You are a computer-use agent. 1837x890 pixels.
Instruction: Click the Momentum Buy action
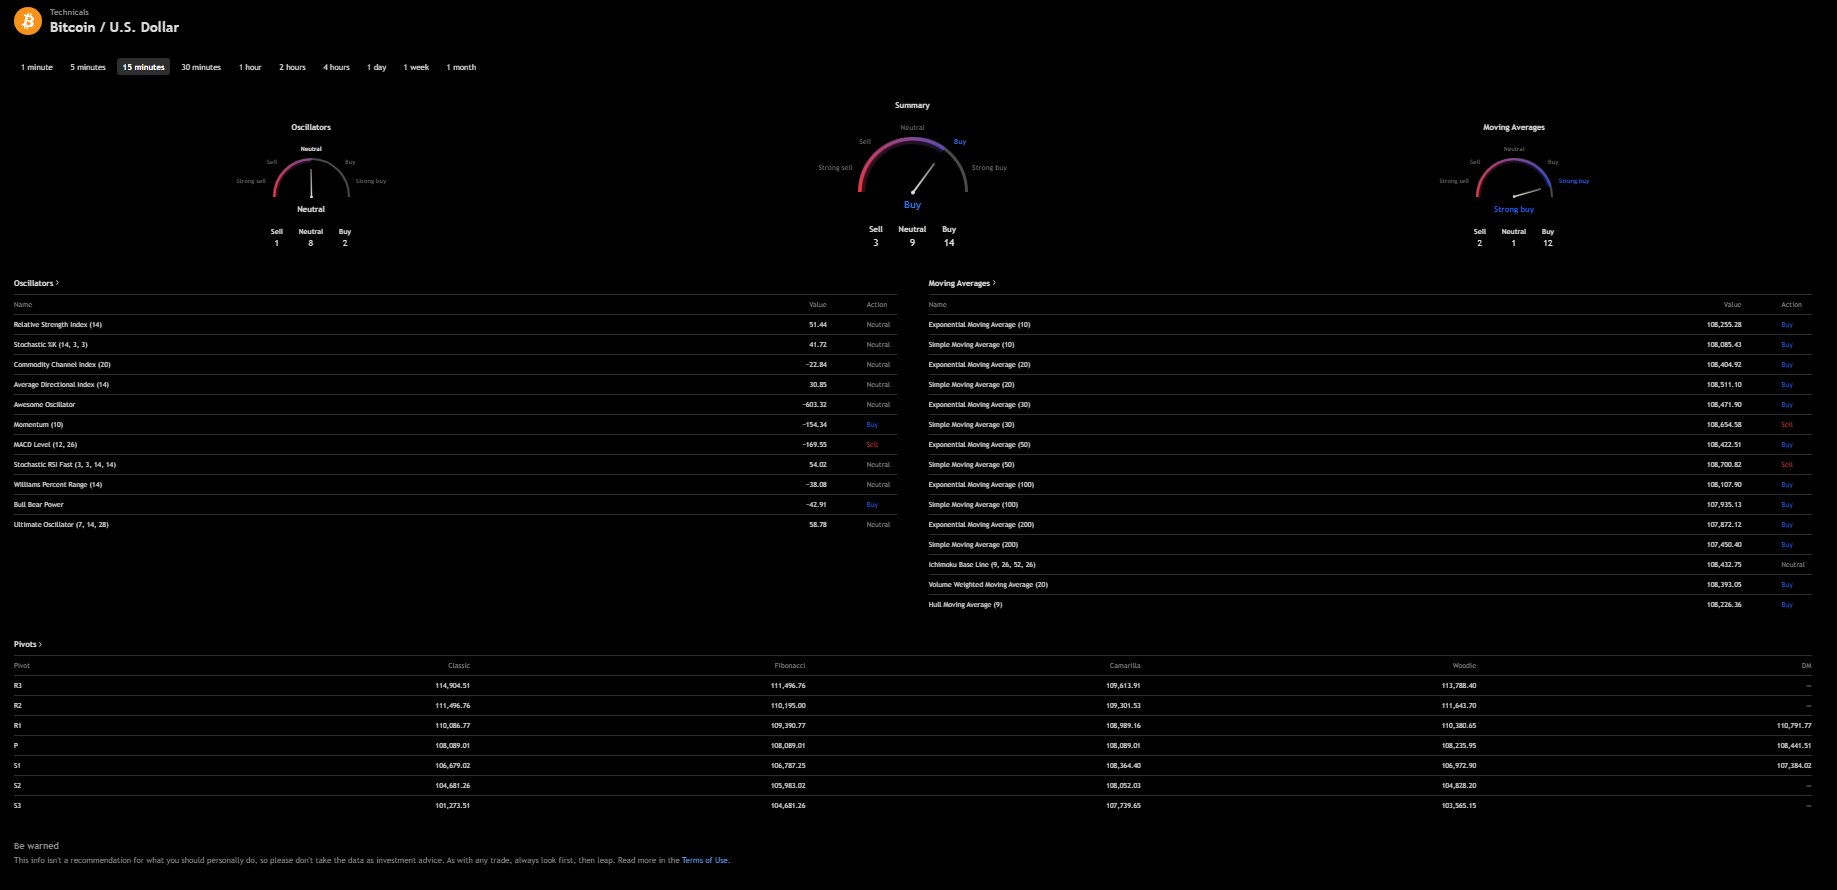pyautogui.click(x=872, y=425)
